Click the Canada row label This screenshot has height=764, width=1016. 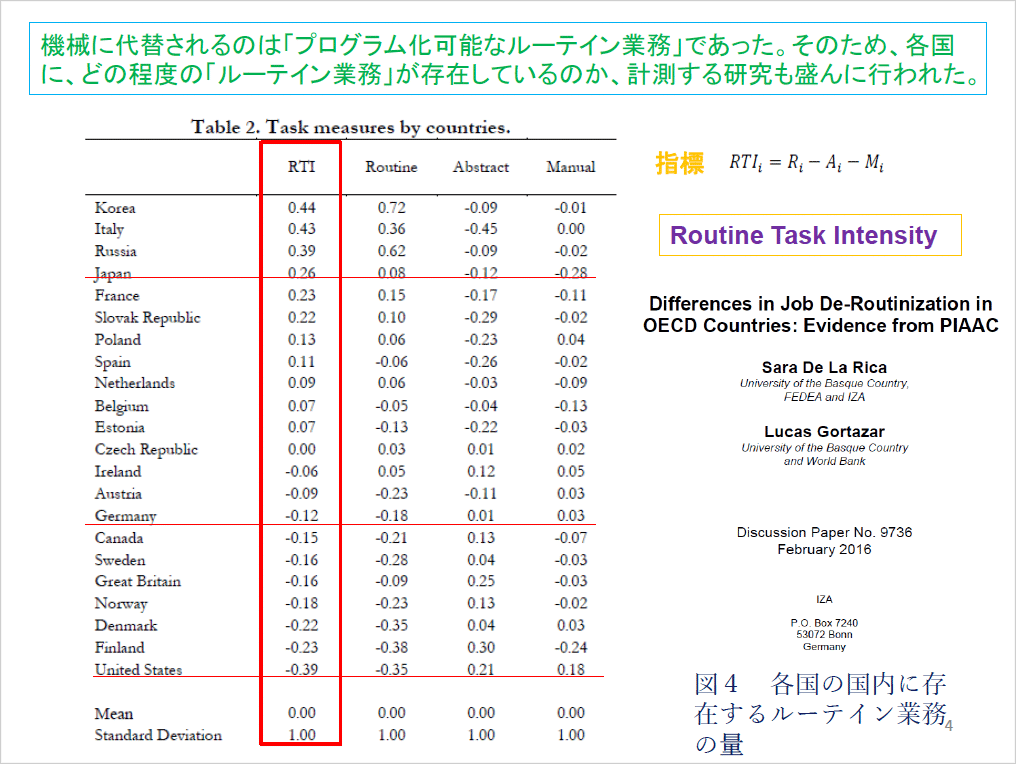tap(119, 538)
